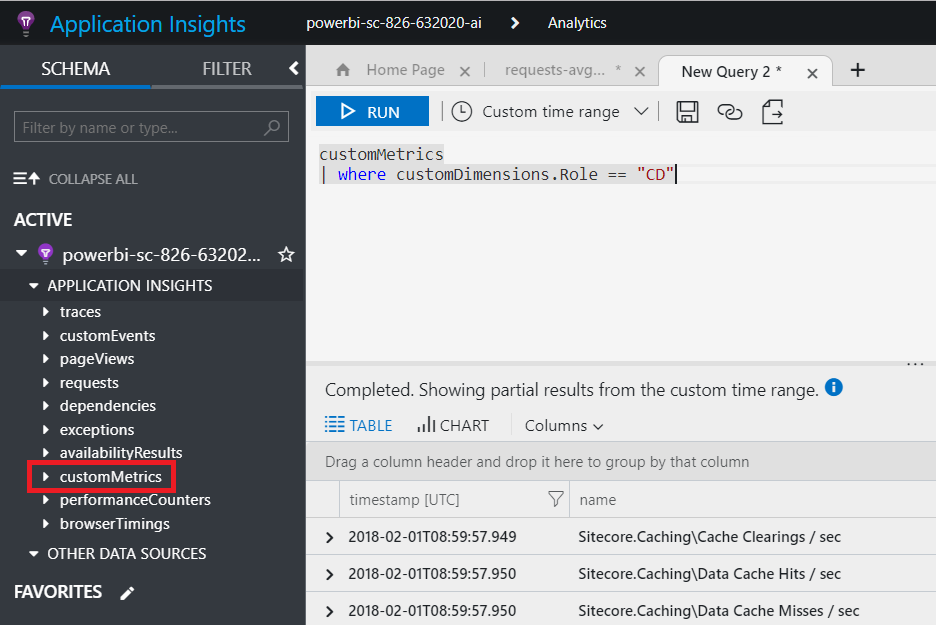Image resolution: width=936 pixels, height=625 pixels.
Task: Collapse the powerbi-sc-826-63202 resource node
Action: pyautogui.click(x=21, y=254)
